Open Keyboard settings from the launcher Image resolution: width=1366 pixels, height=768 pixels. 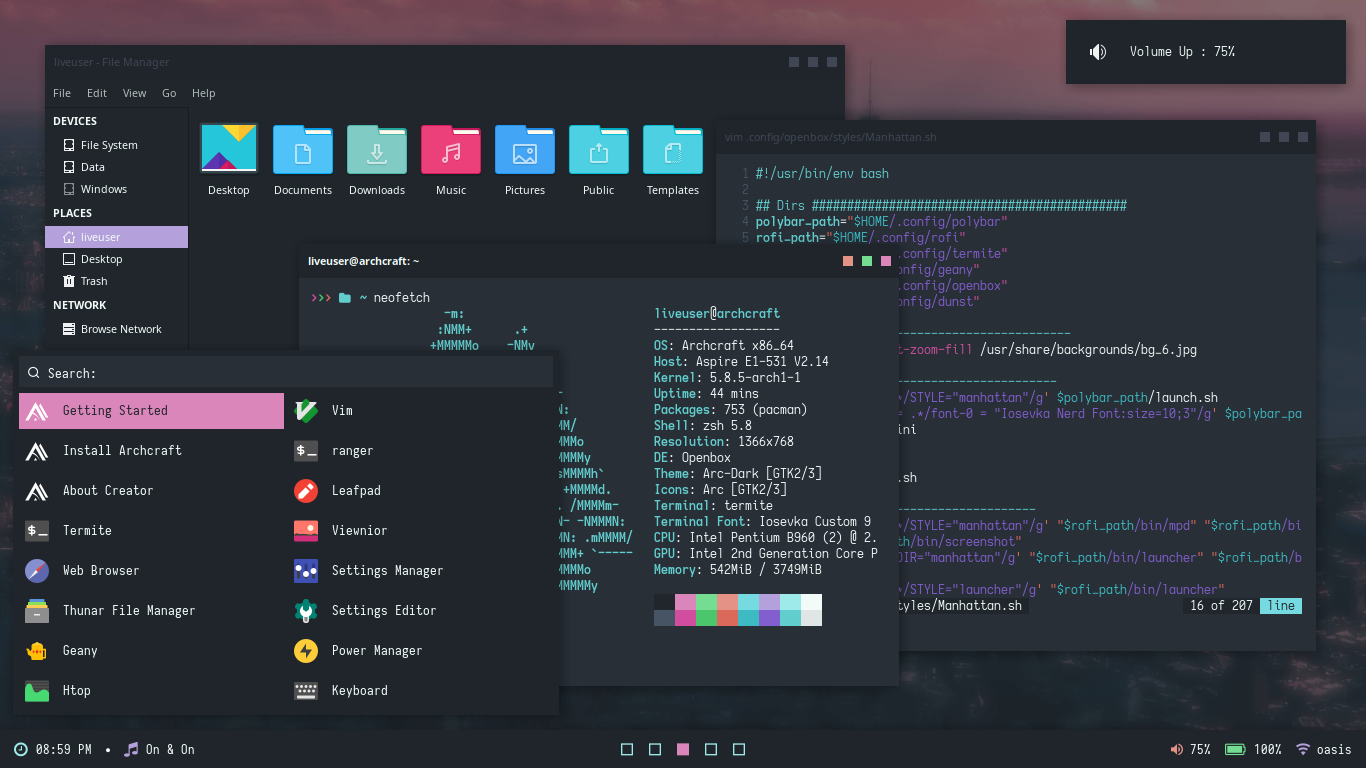point(421,691)
